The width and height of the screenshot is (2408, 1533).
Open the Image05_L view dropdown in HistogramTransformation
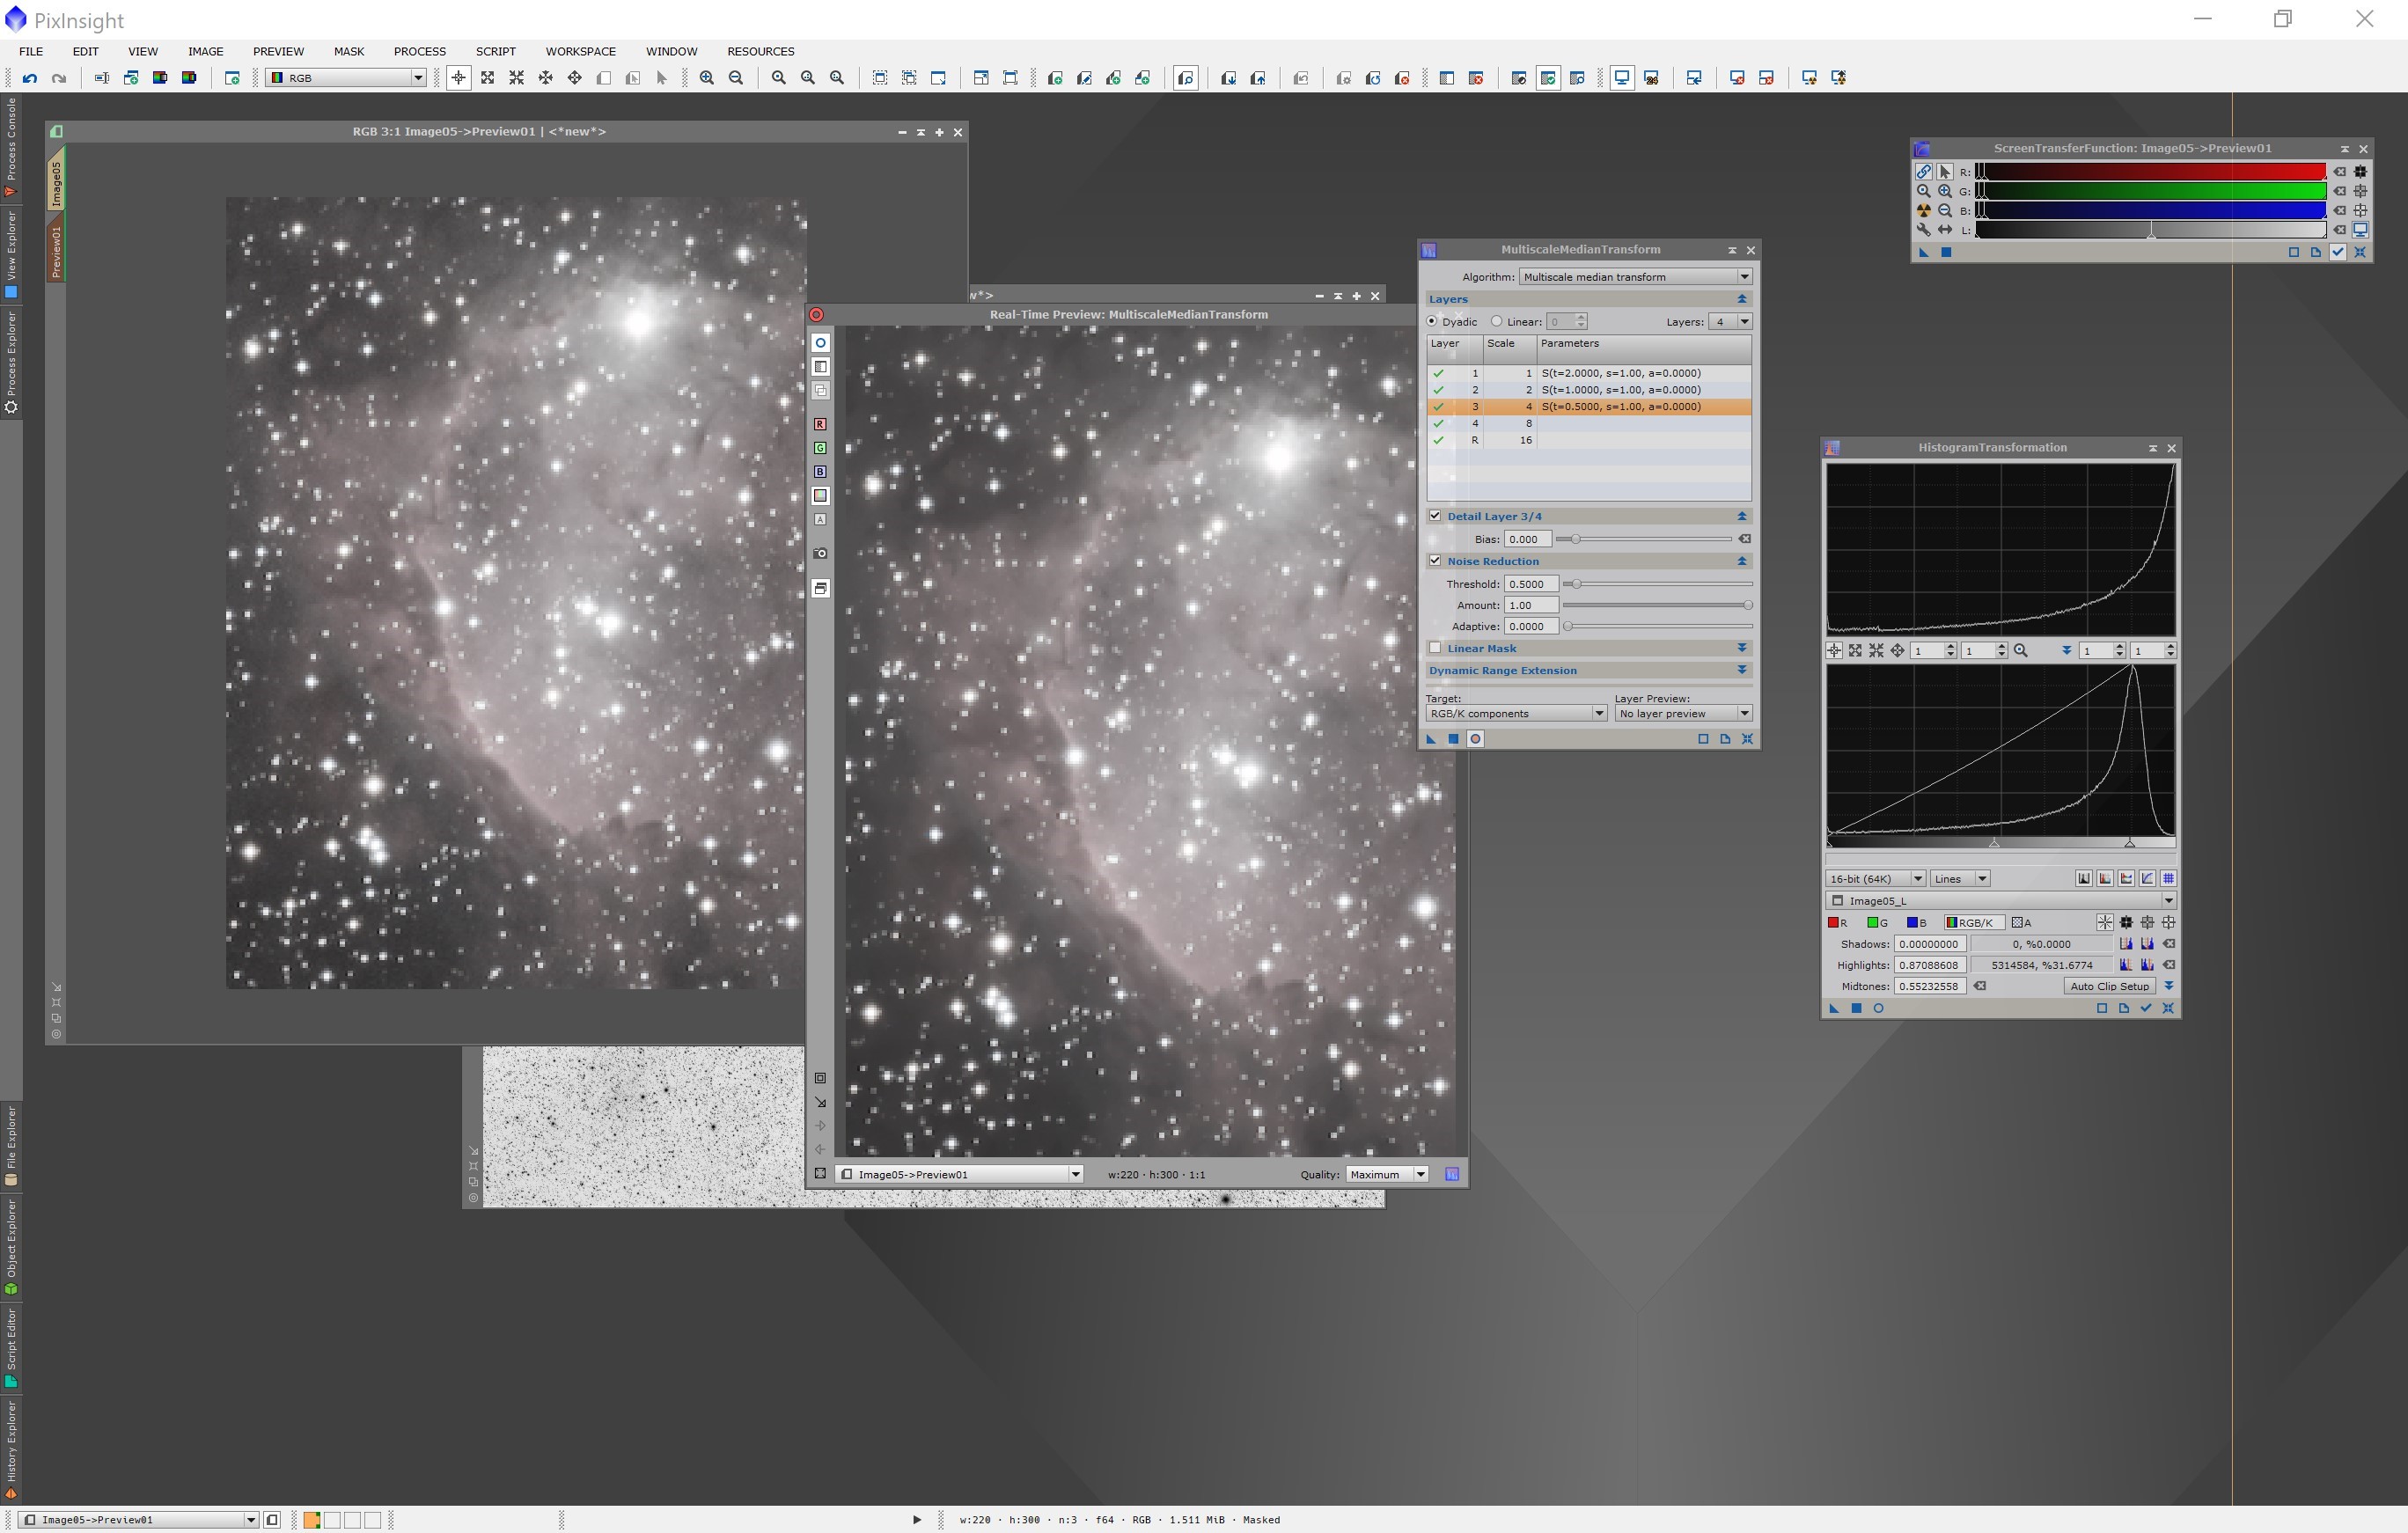(2002, 901)
